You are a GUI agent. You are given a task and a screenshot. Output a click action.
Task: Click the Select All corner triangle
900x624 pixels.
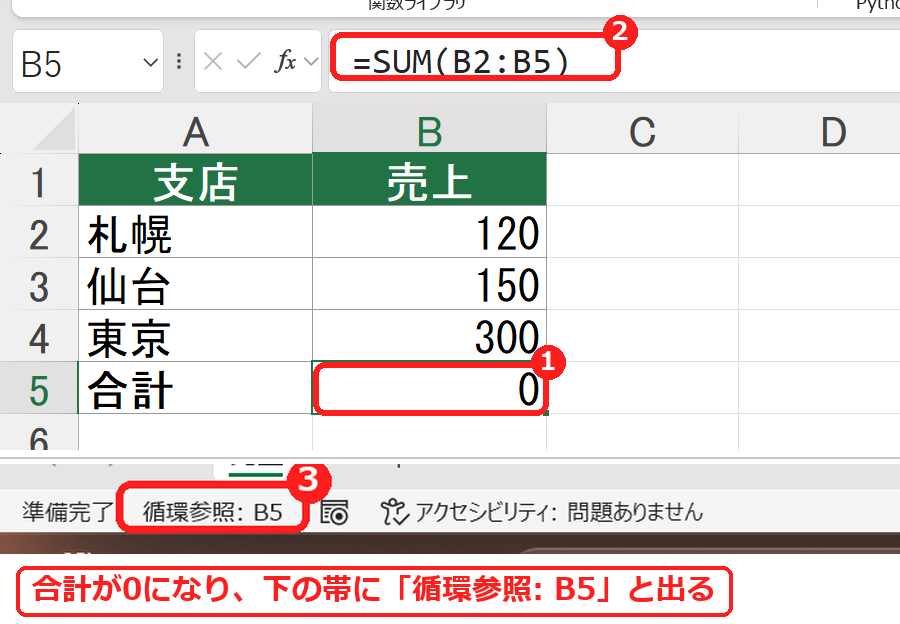[x=55, y=130]
